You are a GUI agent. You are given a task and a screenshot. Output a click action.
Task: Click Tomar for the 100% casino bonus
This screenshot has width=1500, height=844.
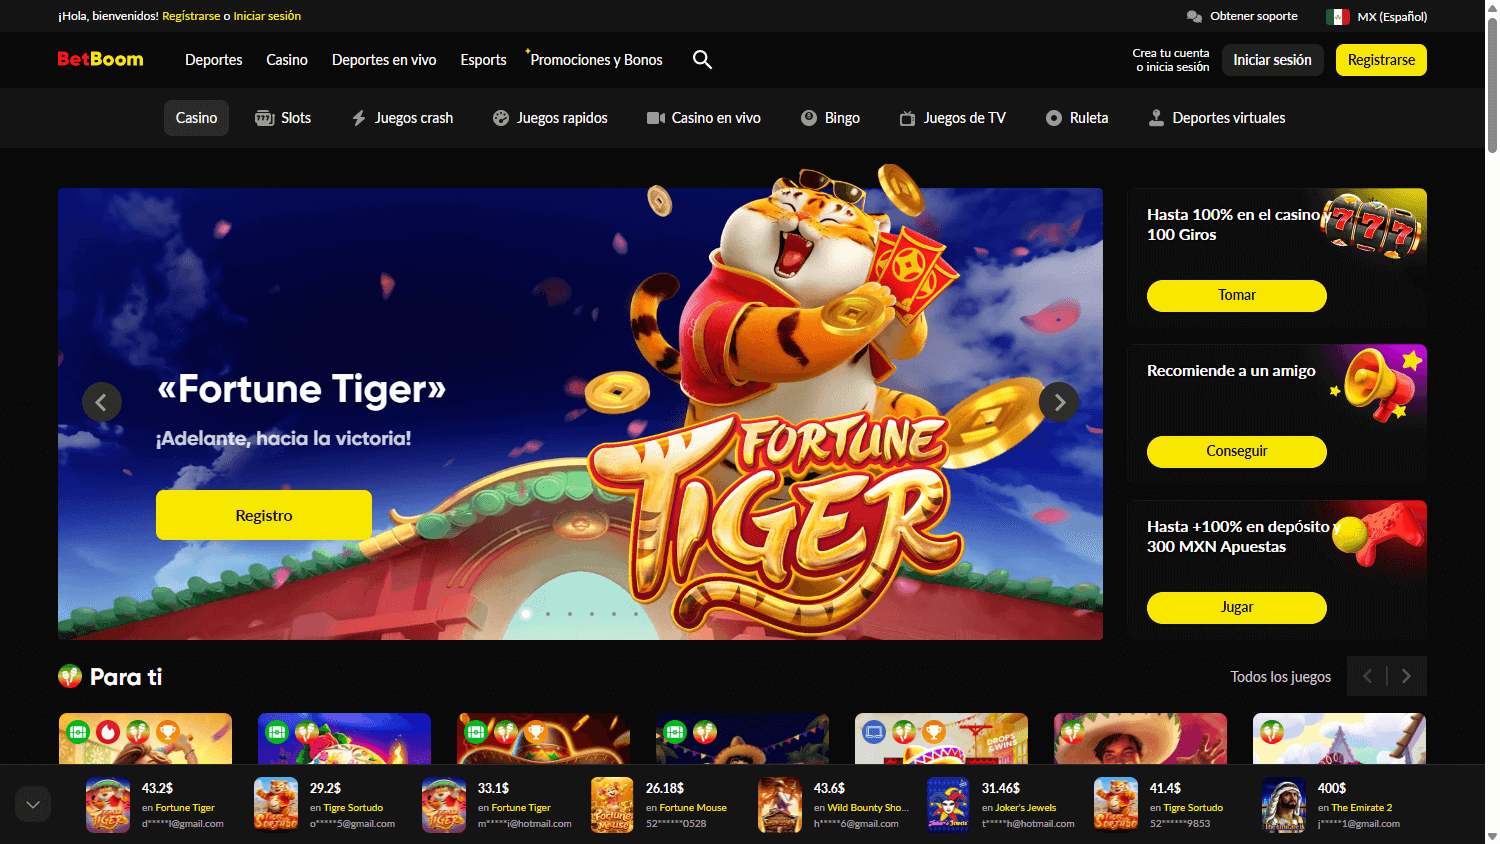click(1237, 295)
